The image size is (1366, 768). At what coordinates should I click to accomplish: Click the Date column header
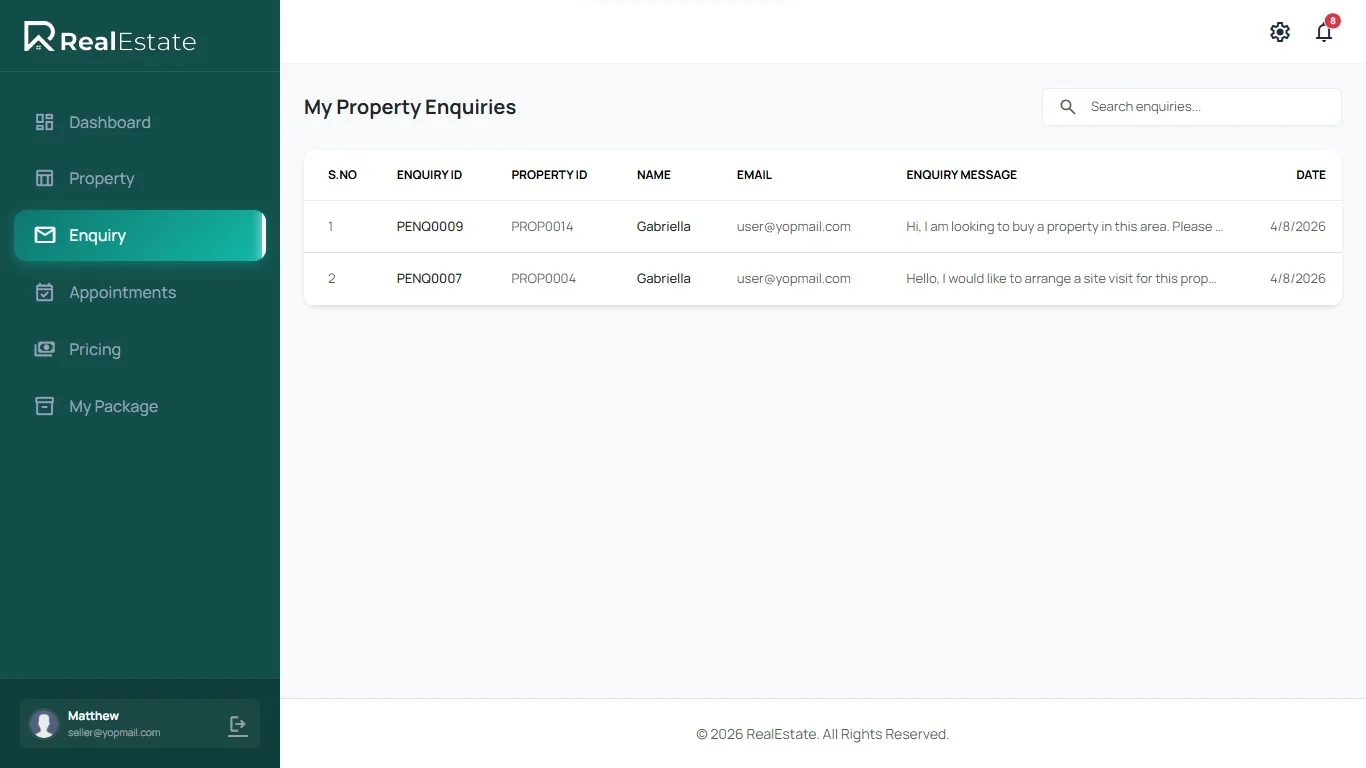[x=1310, y=175]
